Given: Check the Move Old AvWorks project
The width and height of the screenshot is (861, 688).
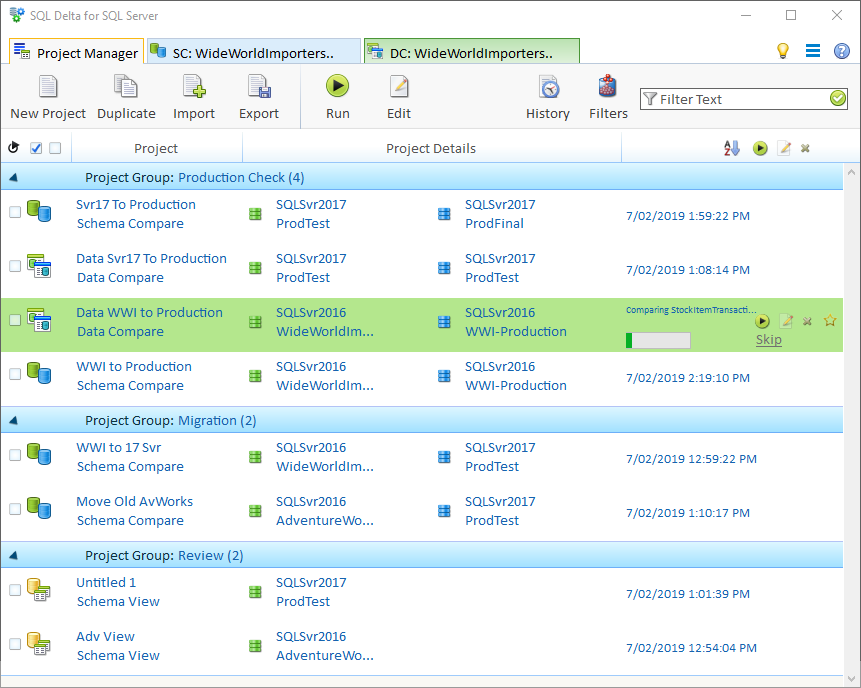Looking at the screenshot, I should (15, 509).
